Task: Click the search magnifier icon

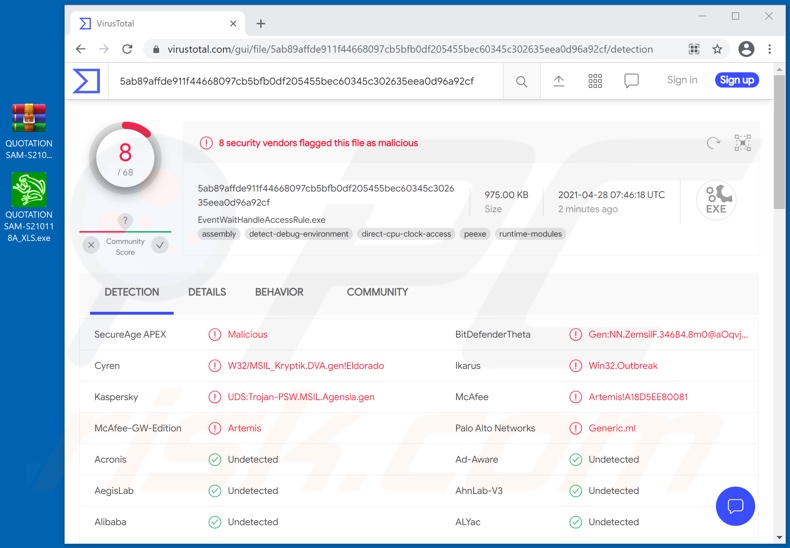Action: click(521, 82)
